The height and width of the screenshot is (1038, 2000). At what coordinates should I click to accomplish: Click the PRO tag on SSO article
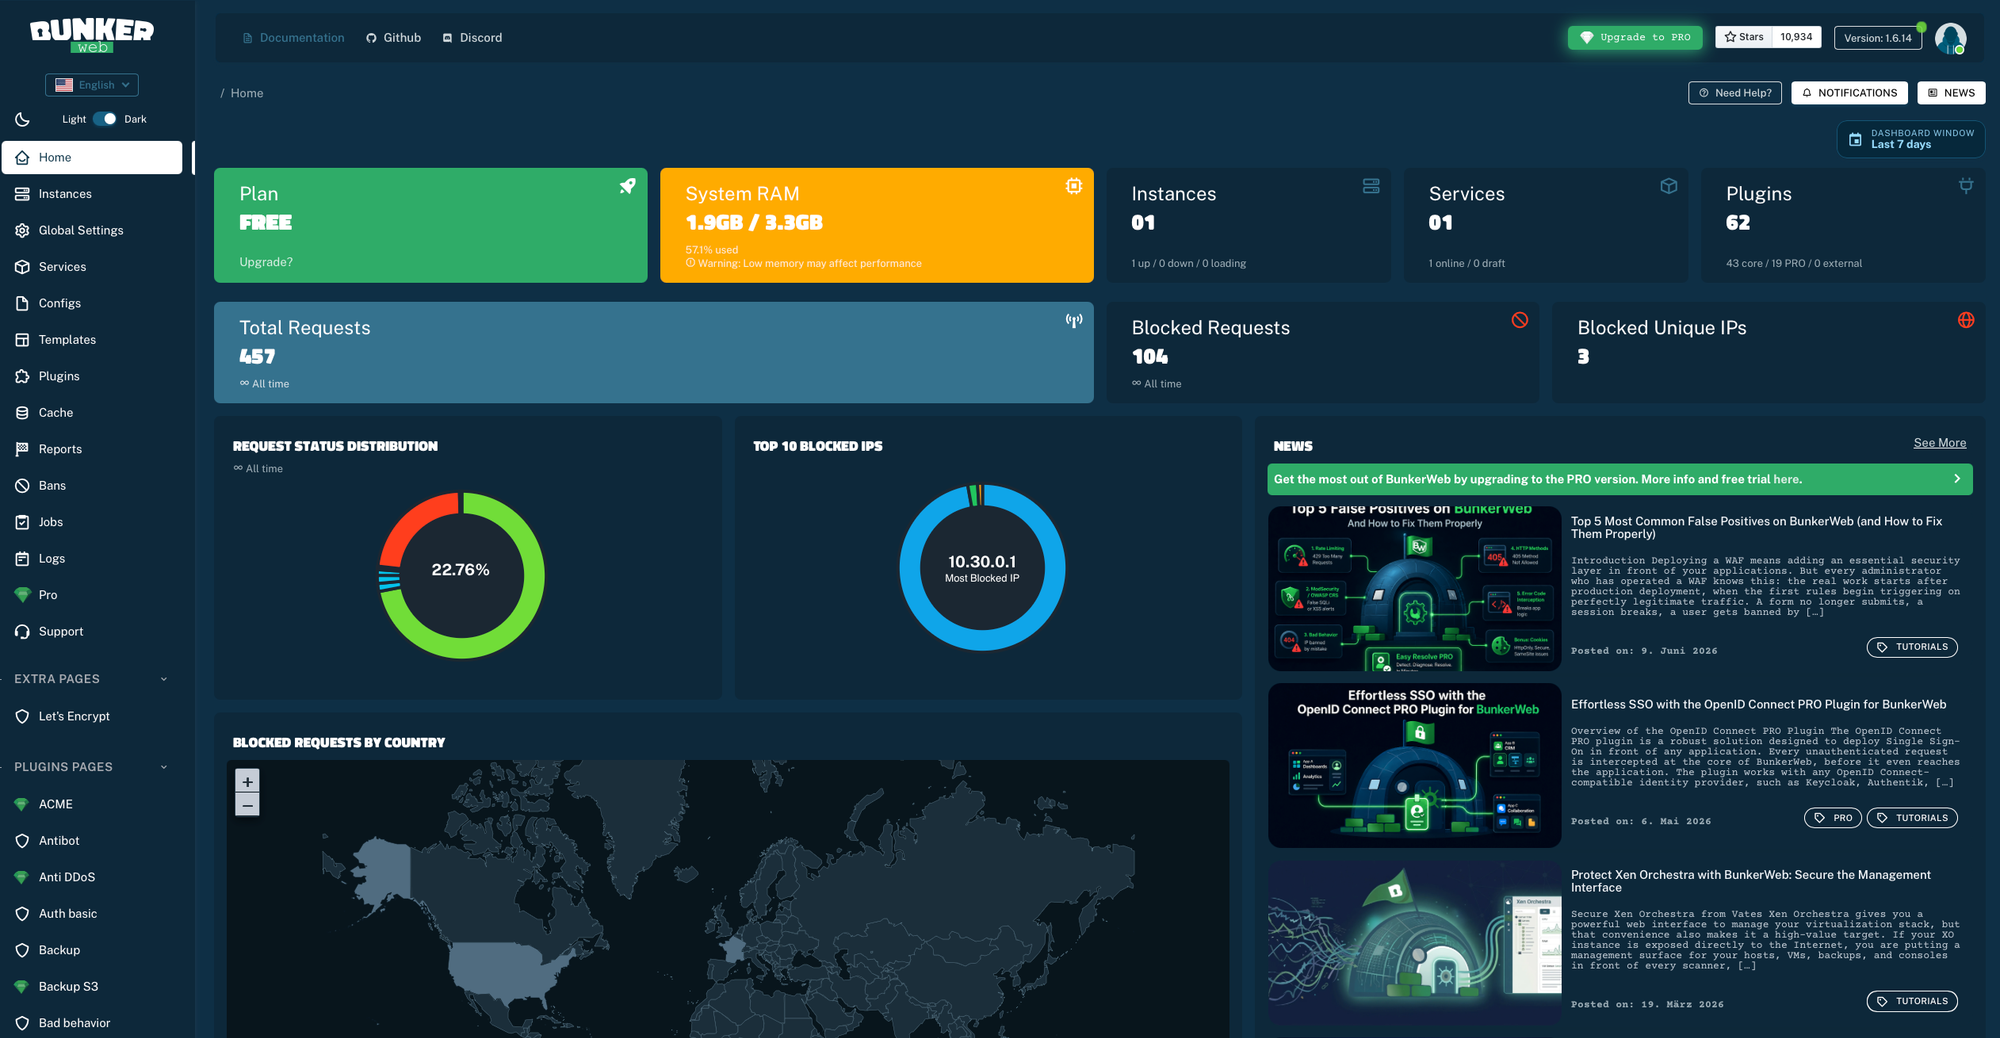coord(1833,818)
